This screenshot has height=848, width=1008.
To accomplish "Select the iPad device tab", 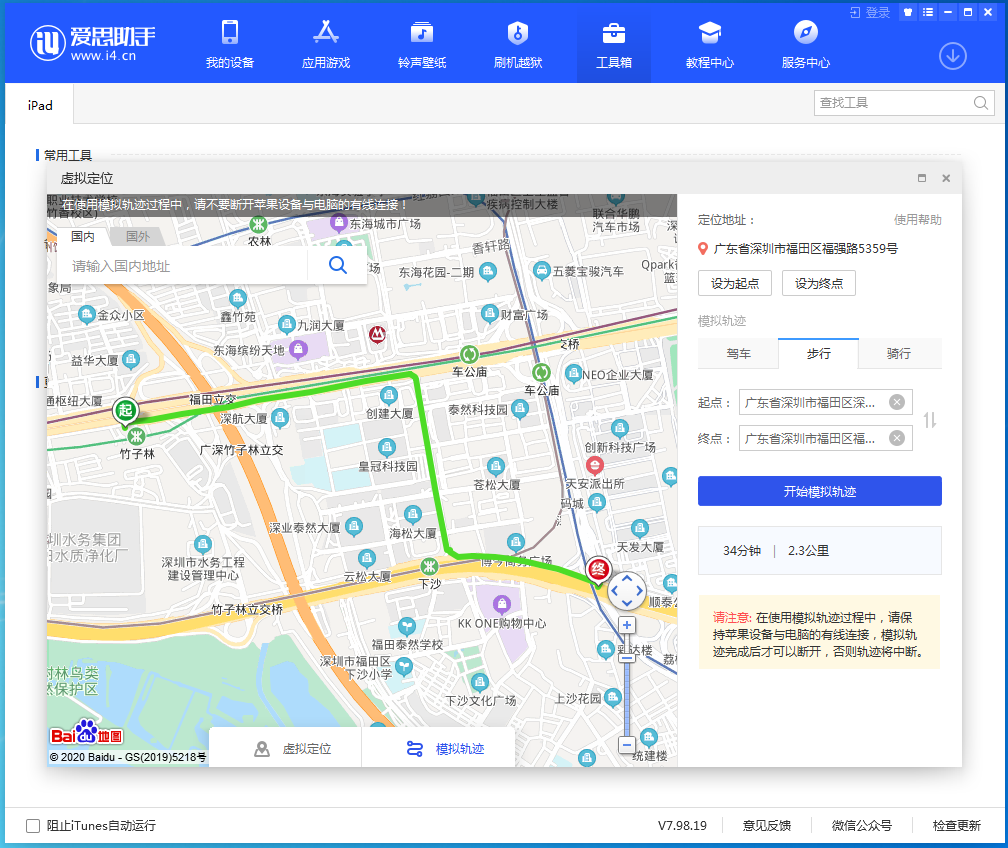I will [x=40, y=105].
